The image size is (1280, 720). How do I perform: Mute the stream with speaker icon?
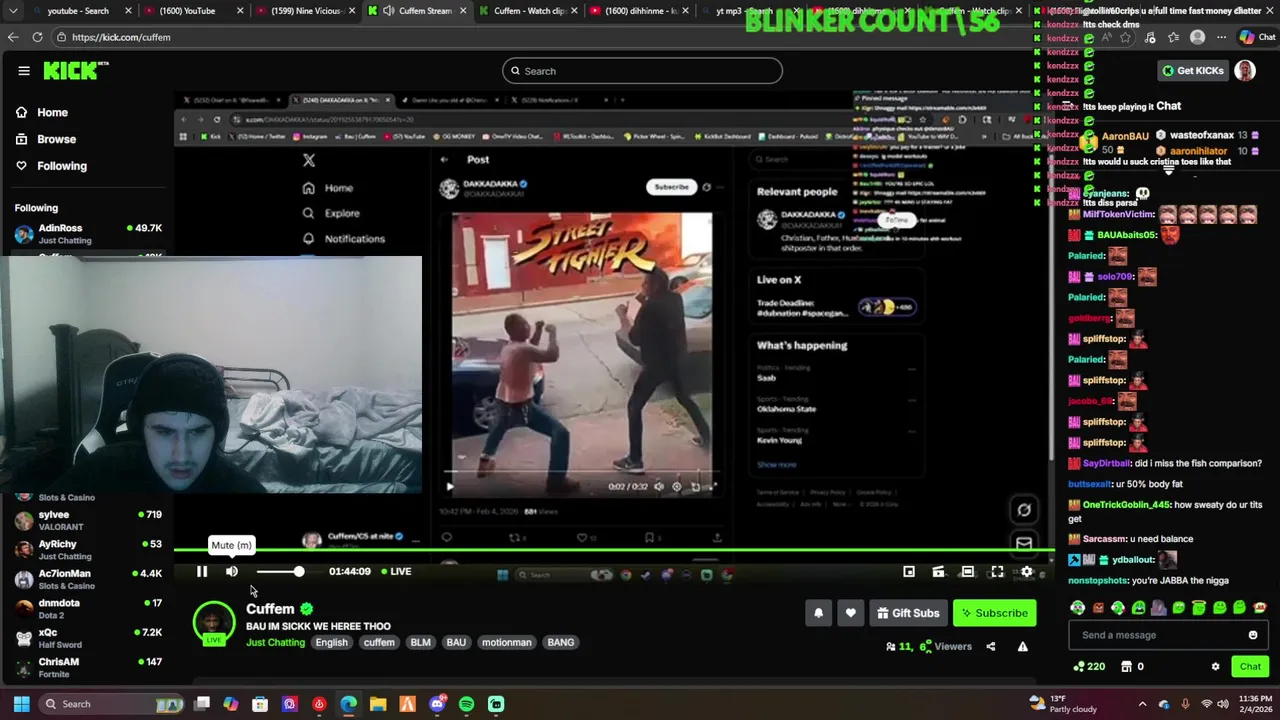click(232, 571)
